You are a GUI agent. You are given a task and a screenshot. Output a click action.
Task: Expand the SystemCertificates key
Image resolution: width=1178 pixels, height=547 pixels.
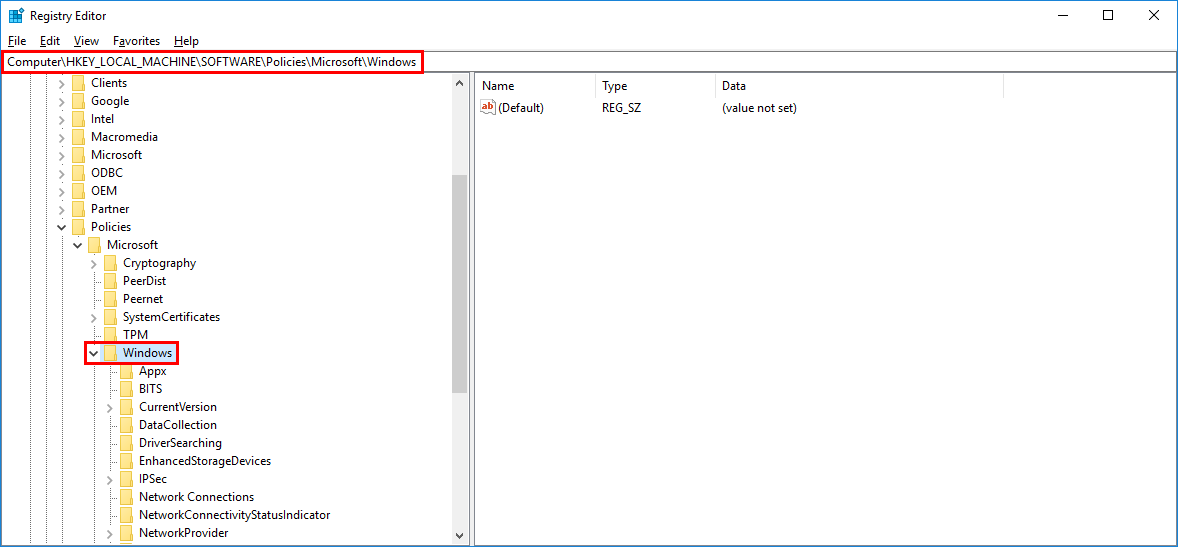[x=93, y=318]
